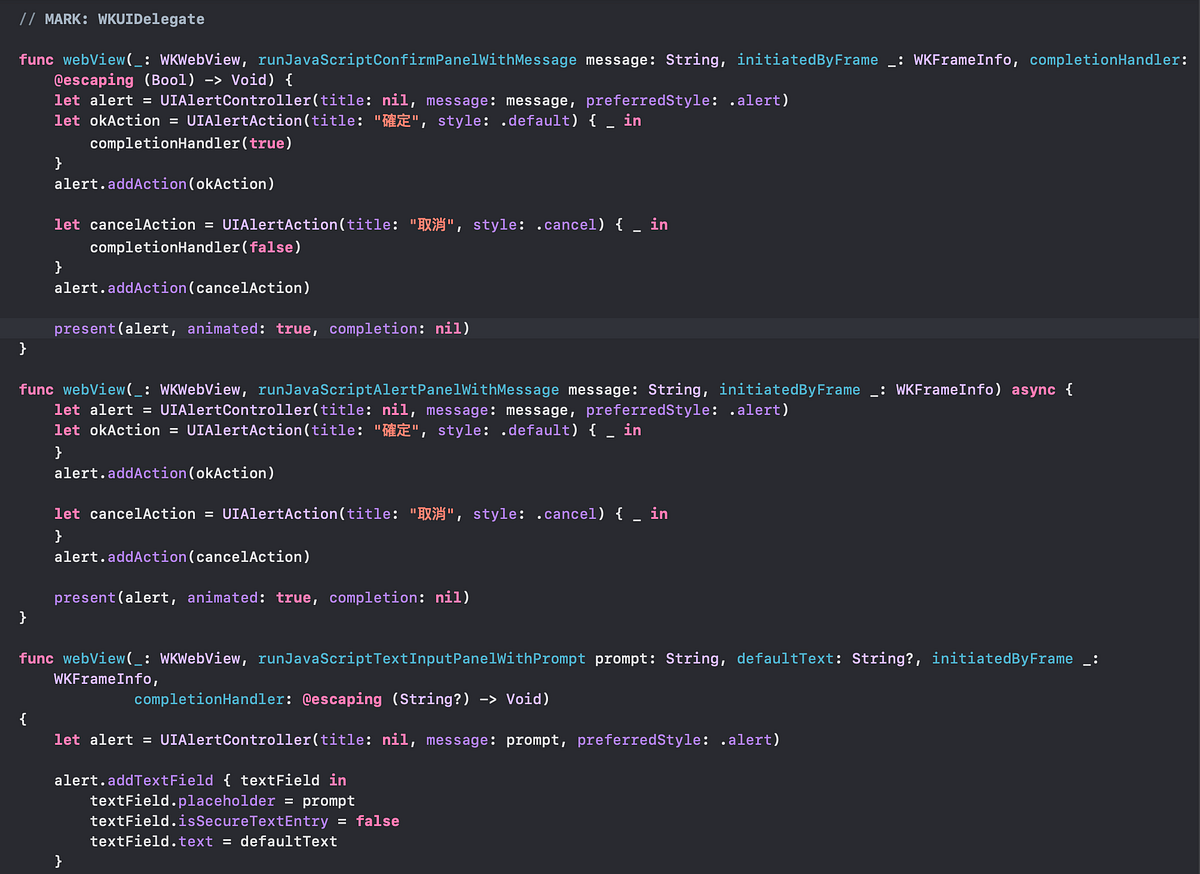Click the @escaping keyword below the first func

click(94, 80)
